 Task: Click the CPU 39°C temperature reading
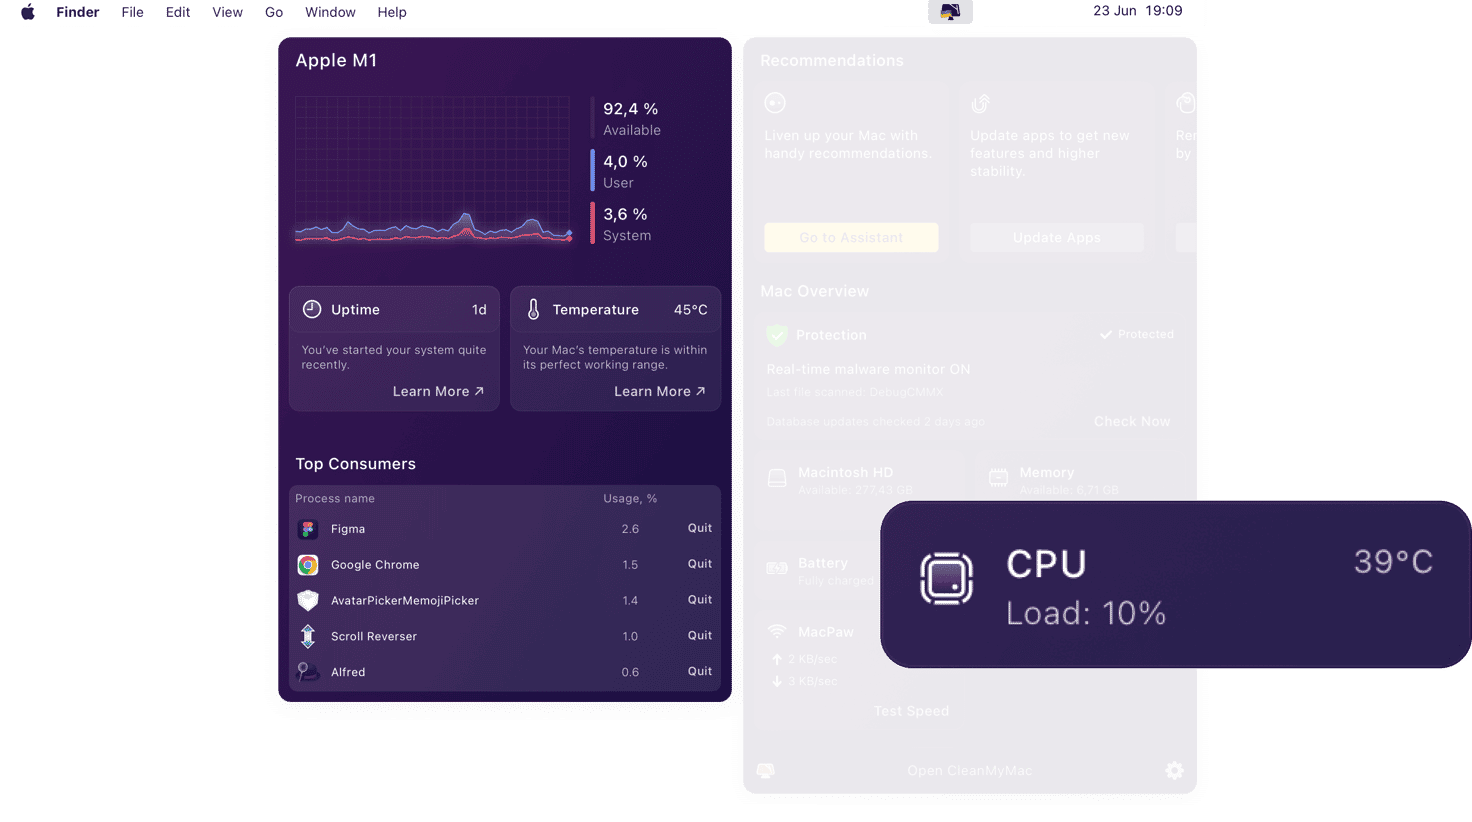pyautogui.click(x=1393, y=562)
